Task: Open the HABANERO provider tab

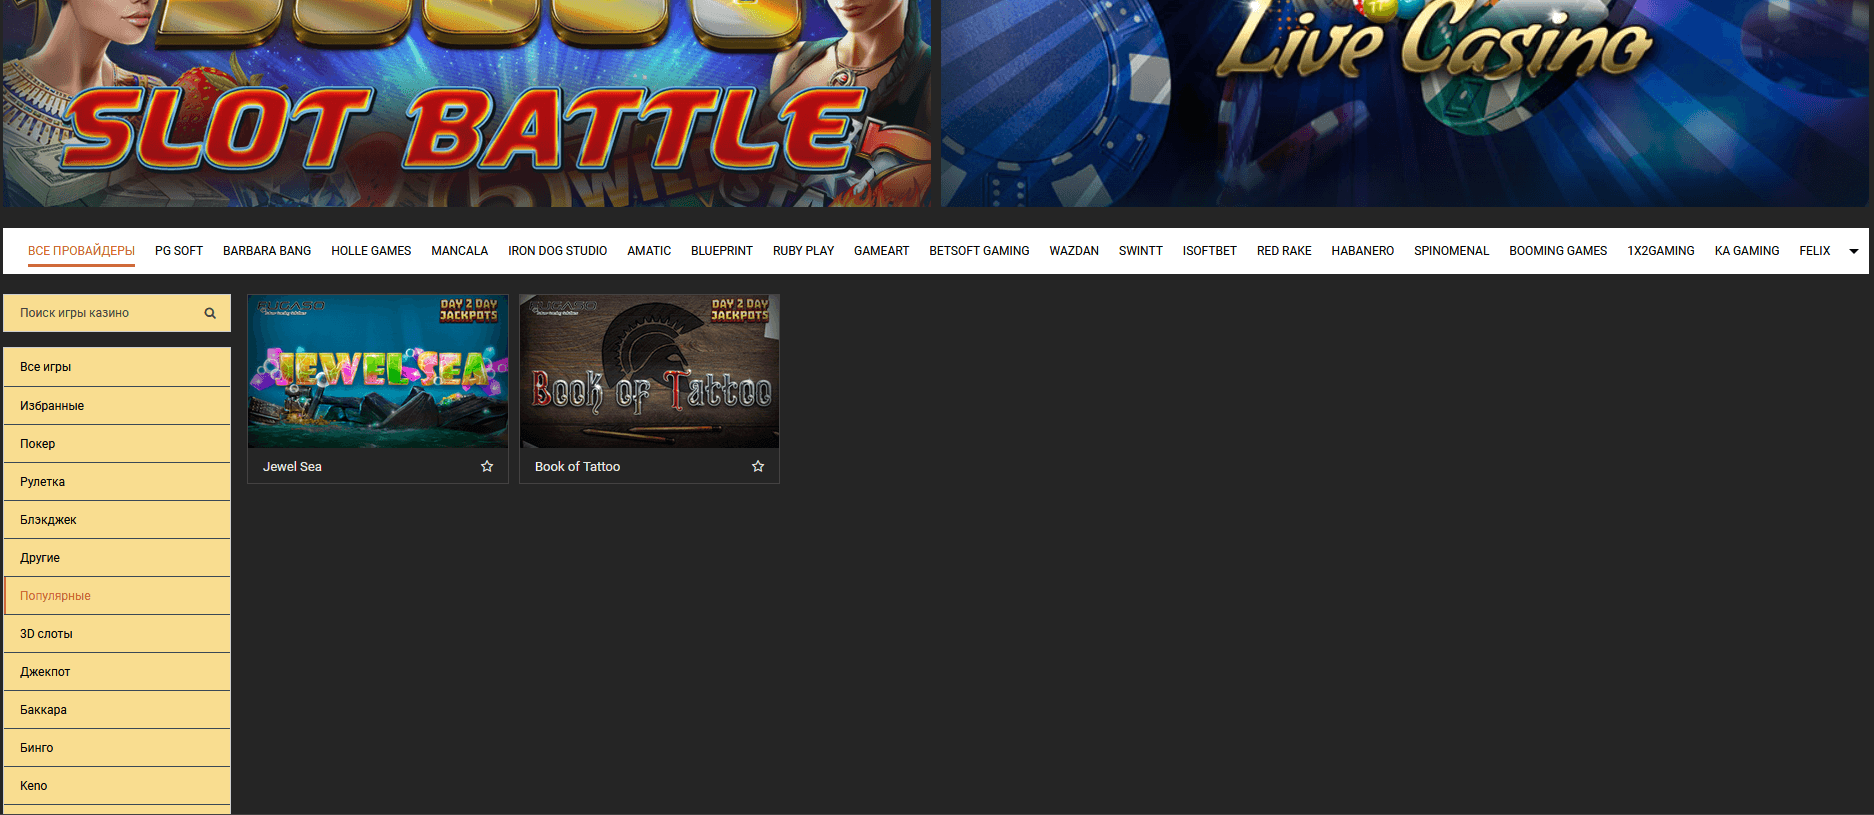Action: [x=1363, y=251]
